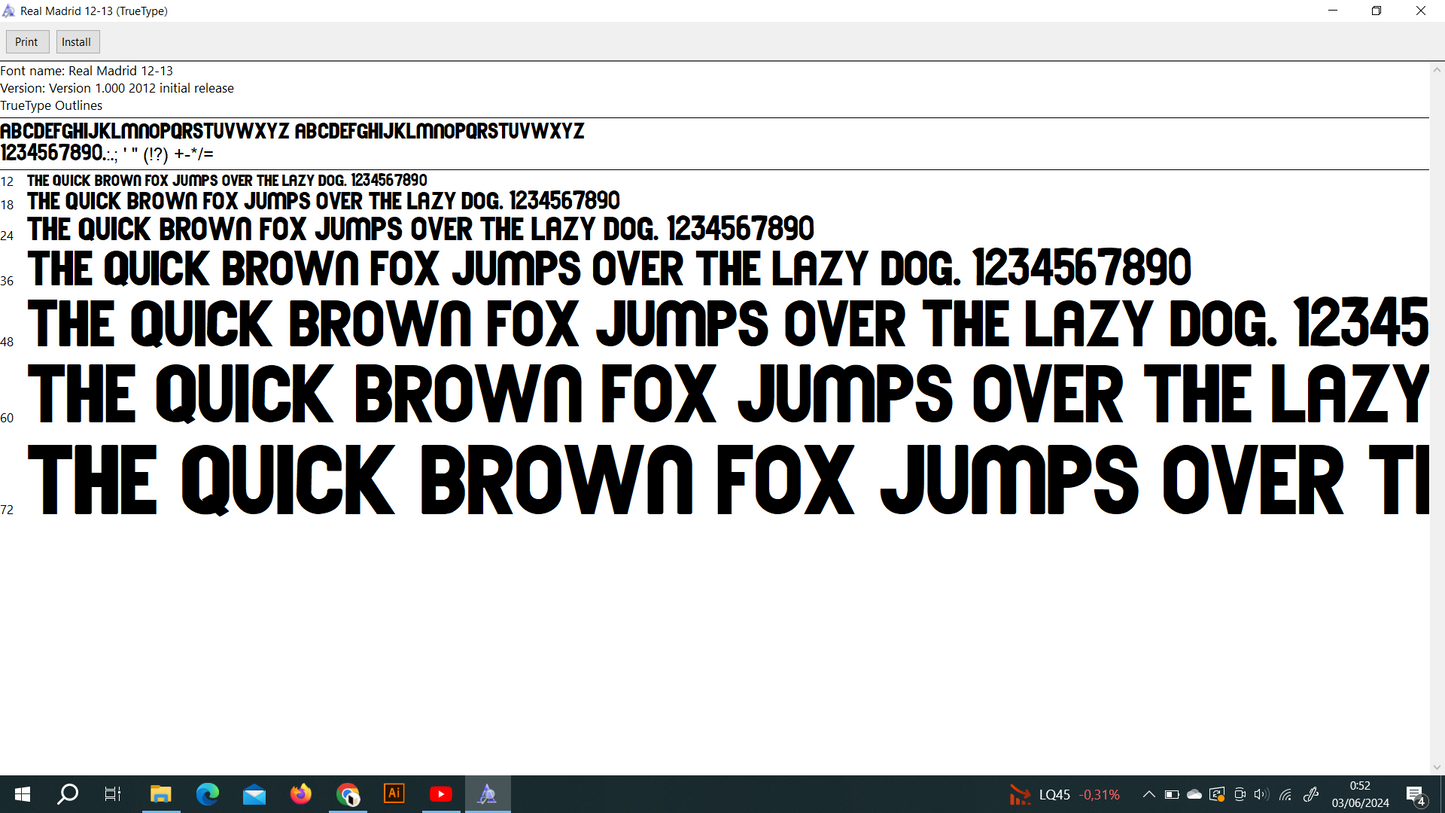The height and width of the screenshot is (813, 1445).
Task: Launch Firefox from the taskbar
Action: (301, 795)
